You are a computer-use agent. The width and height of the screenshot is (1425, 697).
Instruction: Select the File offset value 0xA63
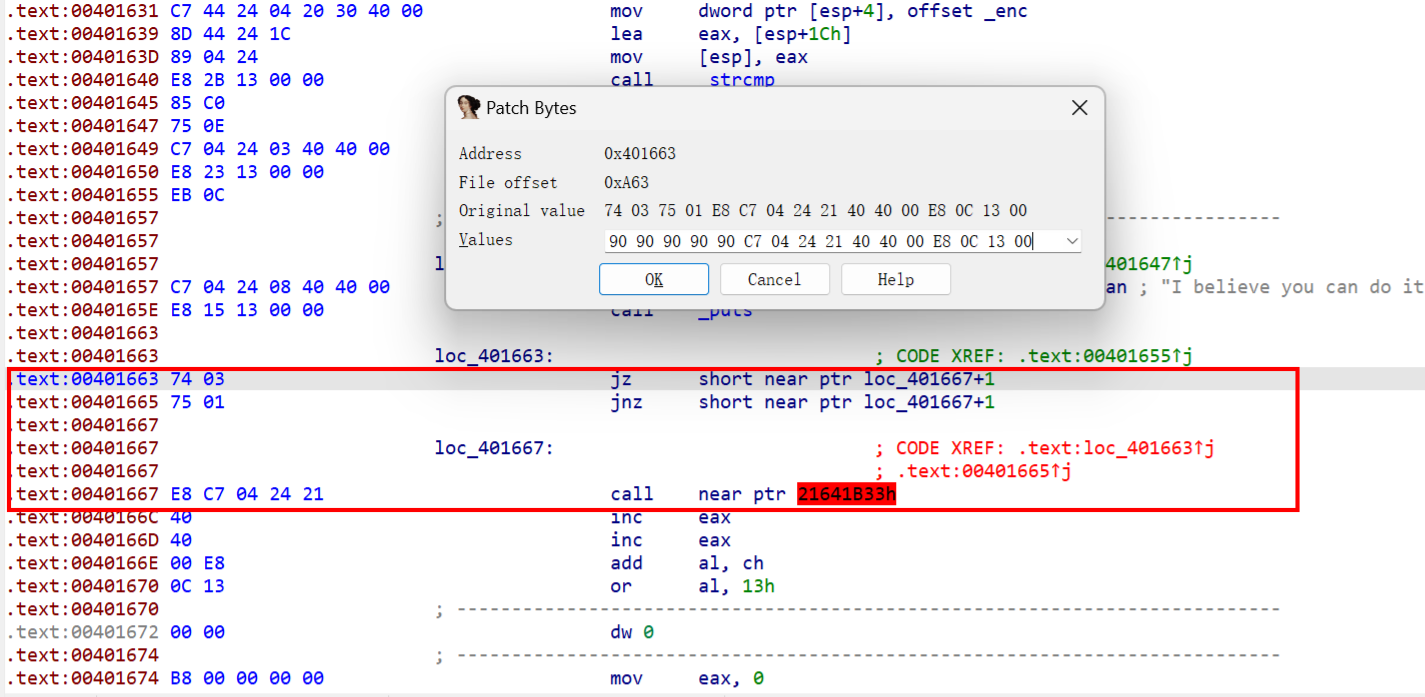(627, 183)
